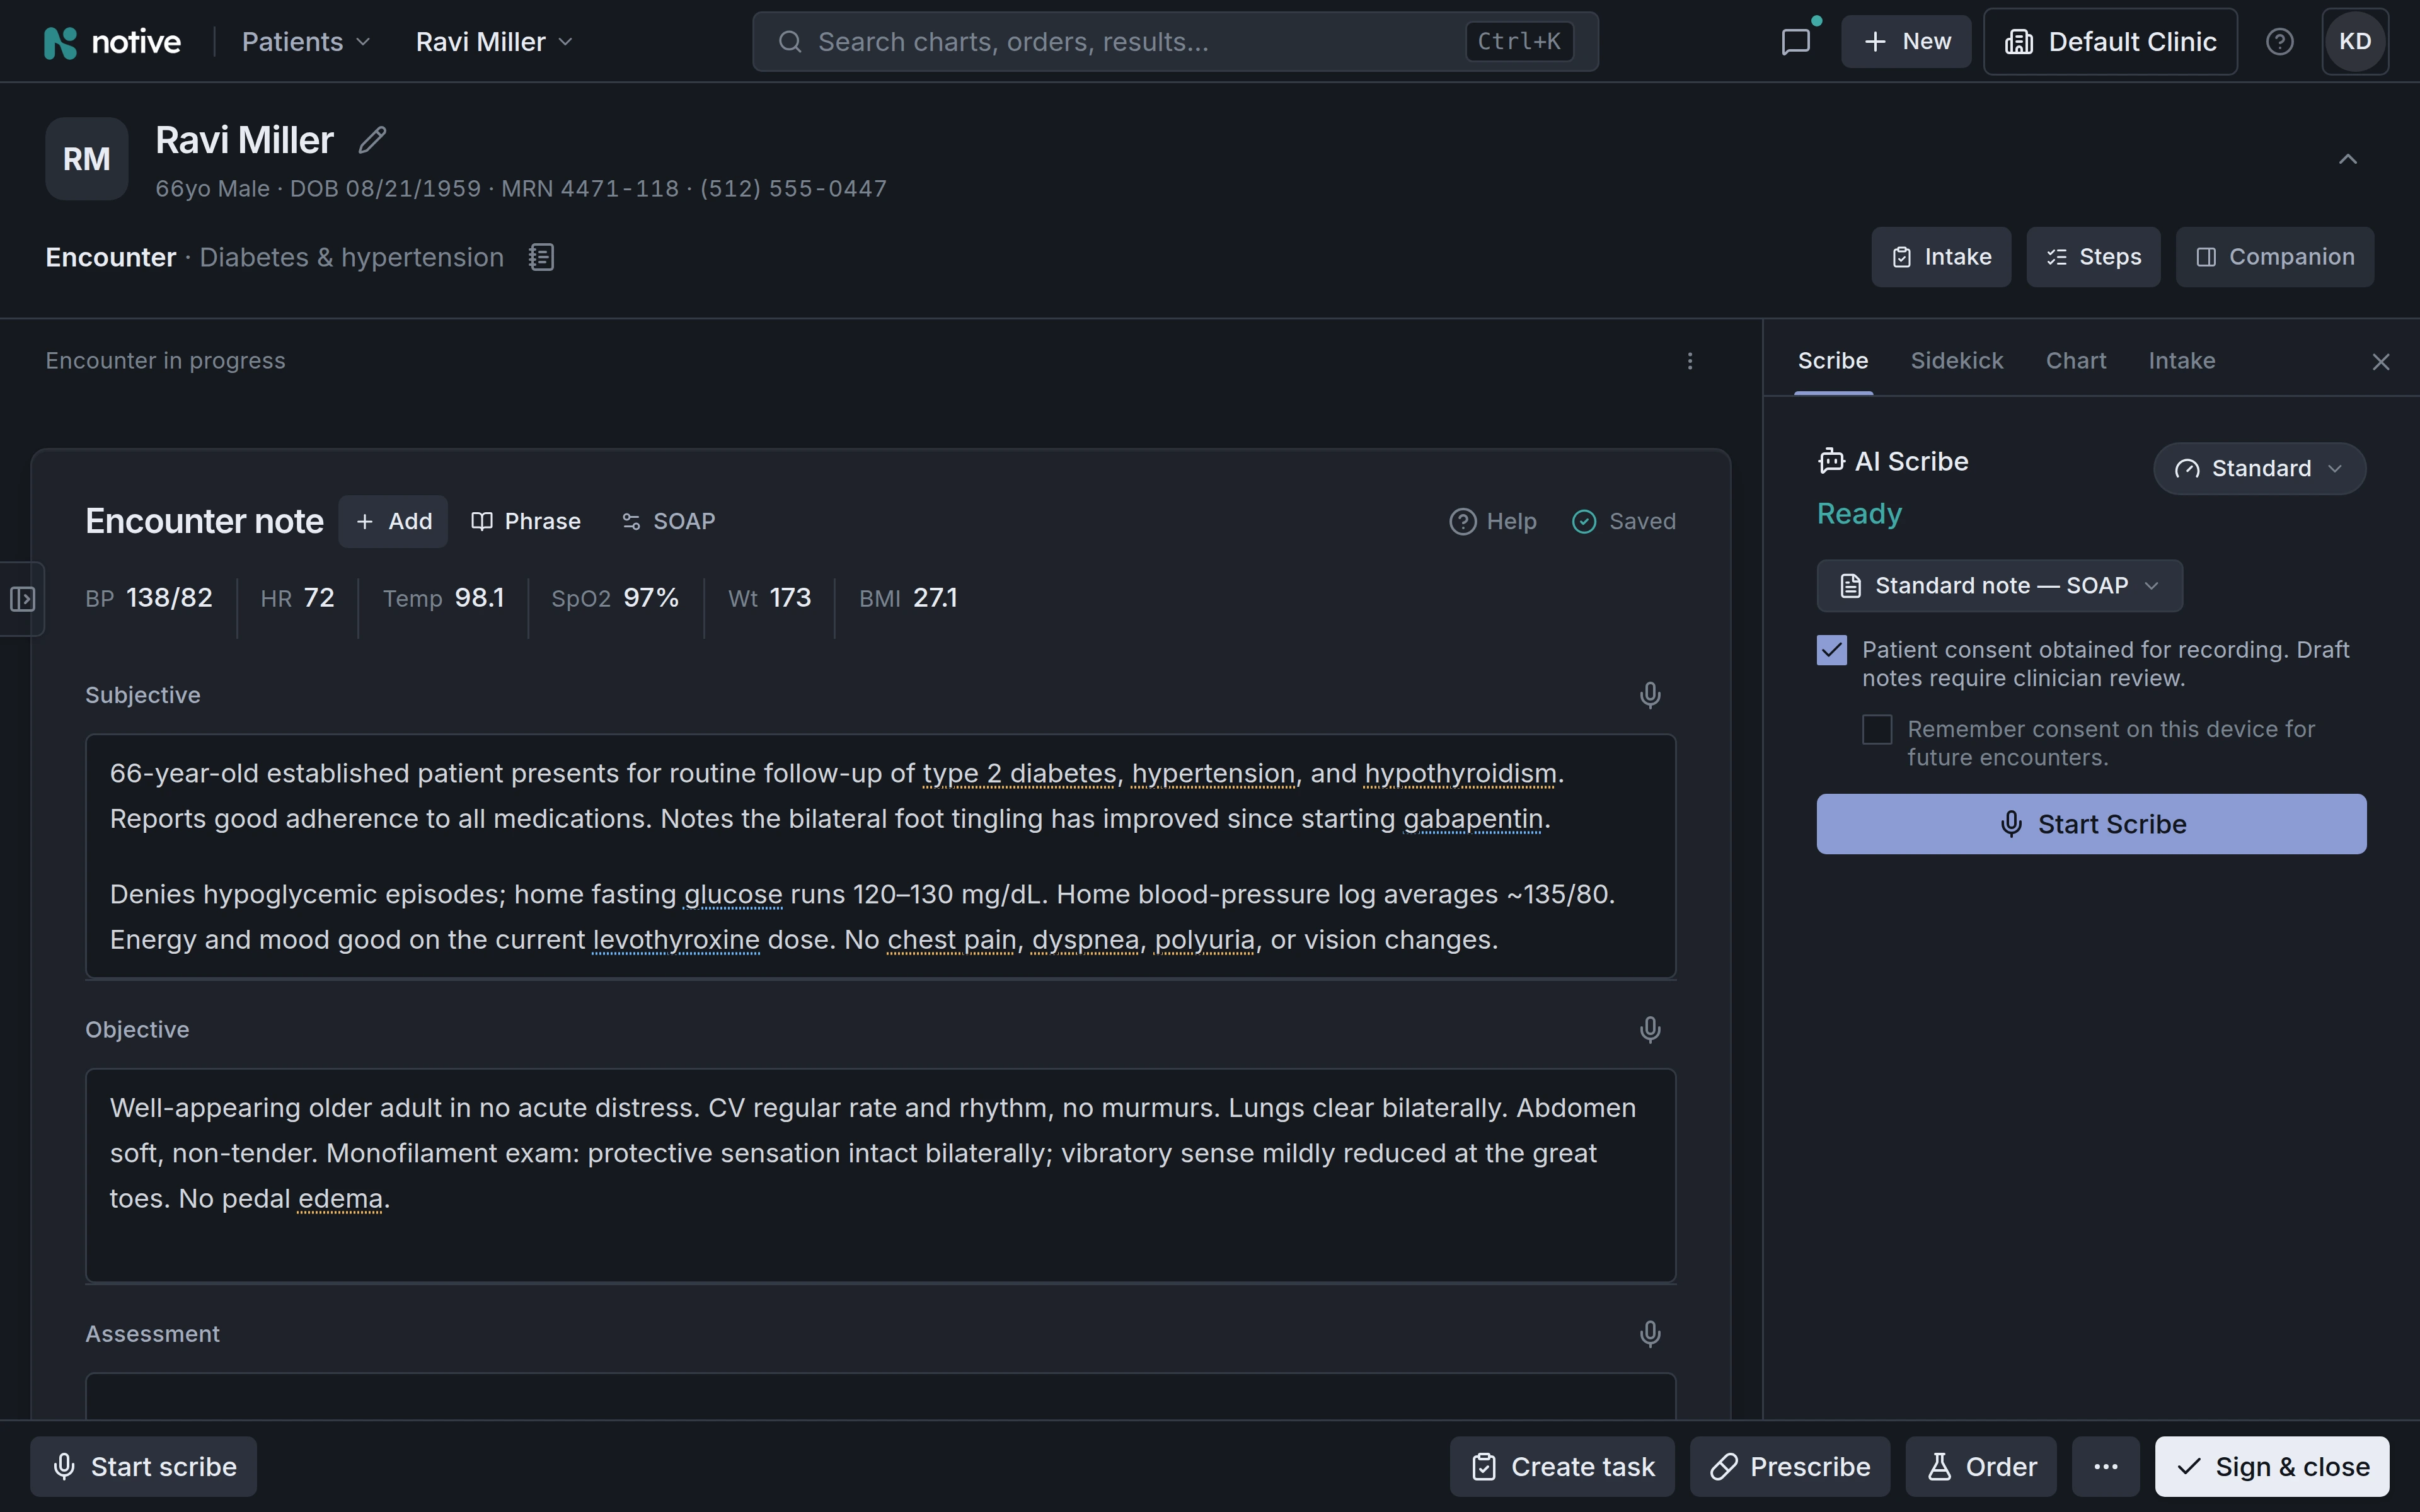Click the SpO2 97% vital
This screenshot has height=1512, width=2420.
615,598
